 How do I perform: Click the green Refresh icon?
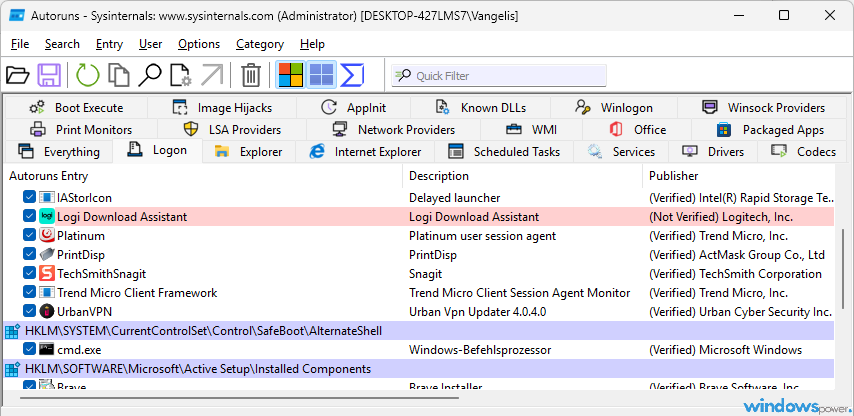point(88,75)
